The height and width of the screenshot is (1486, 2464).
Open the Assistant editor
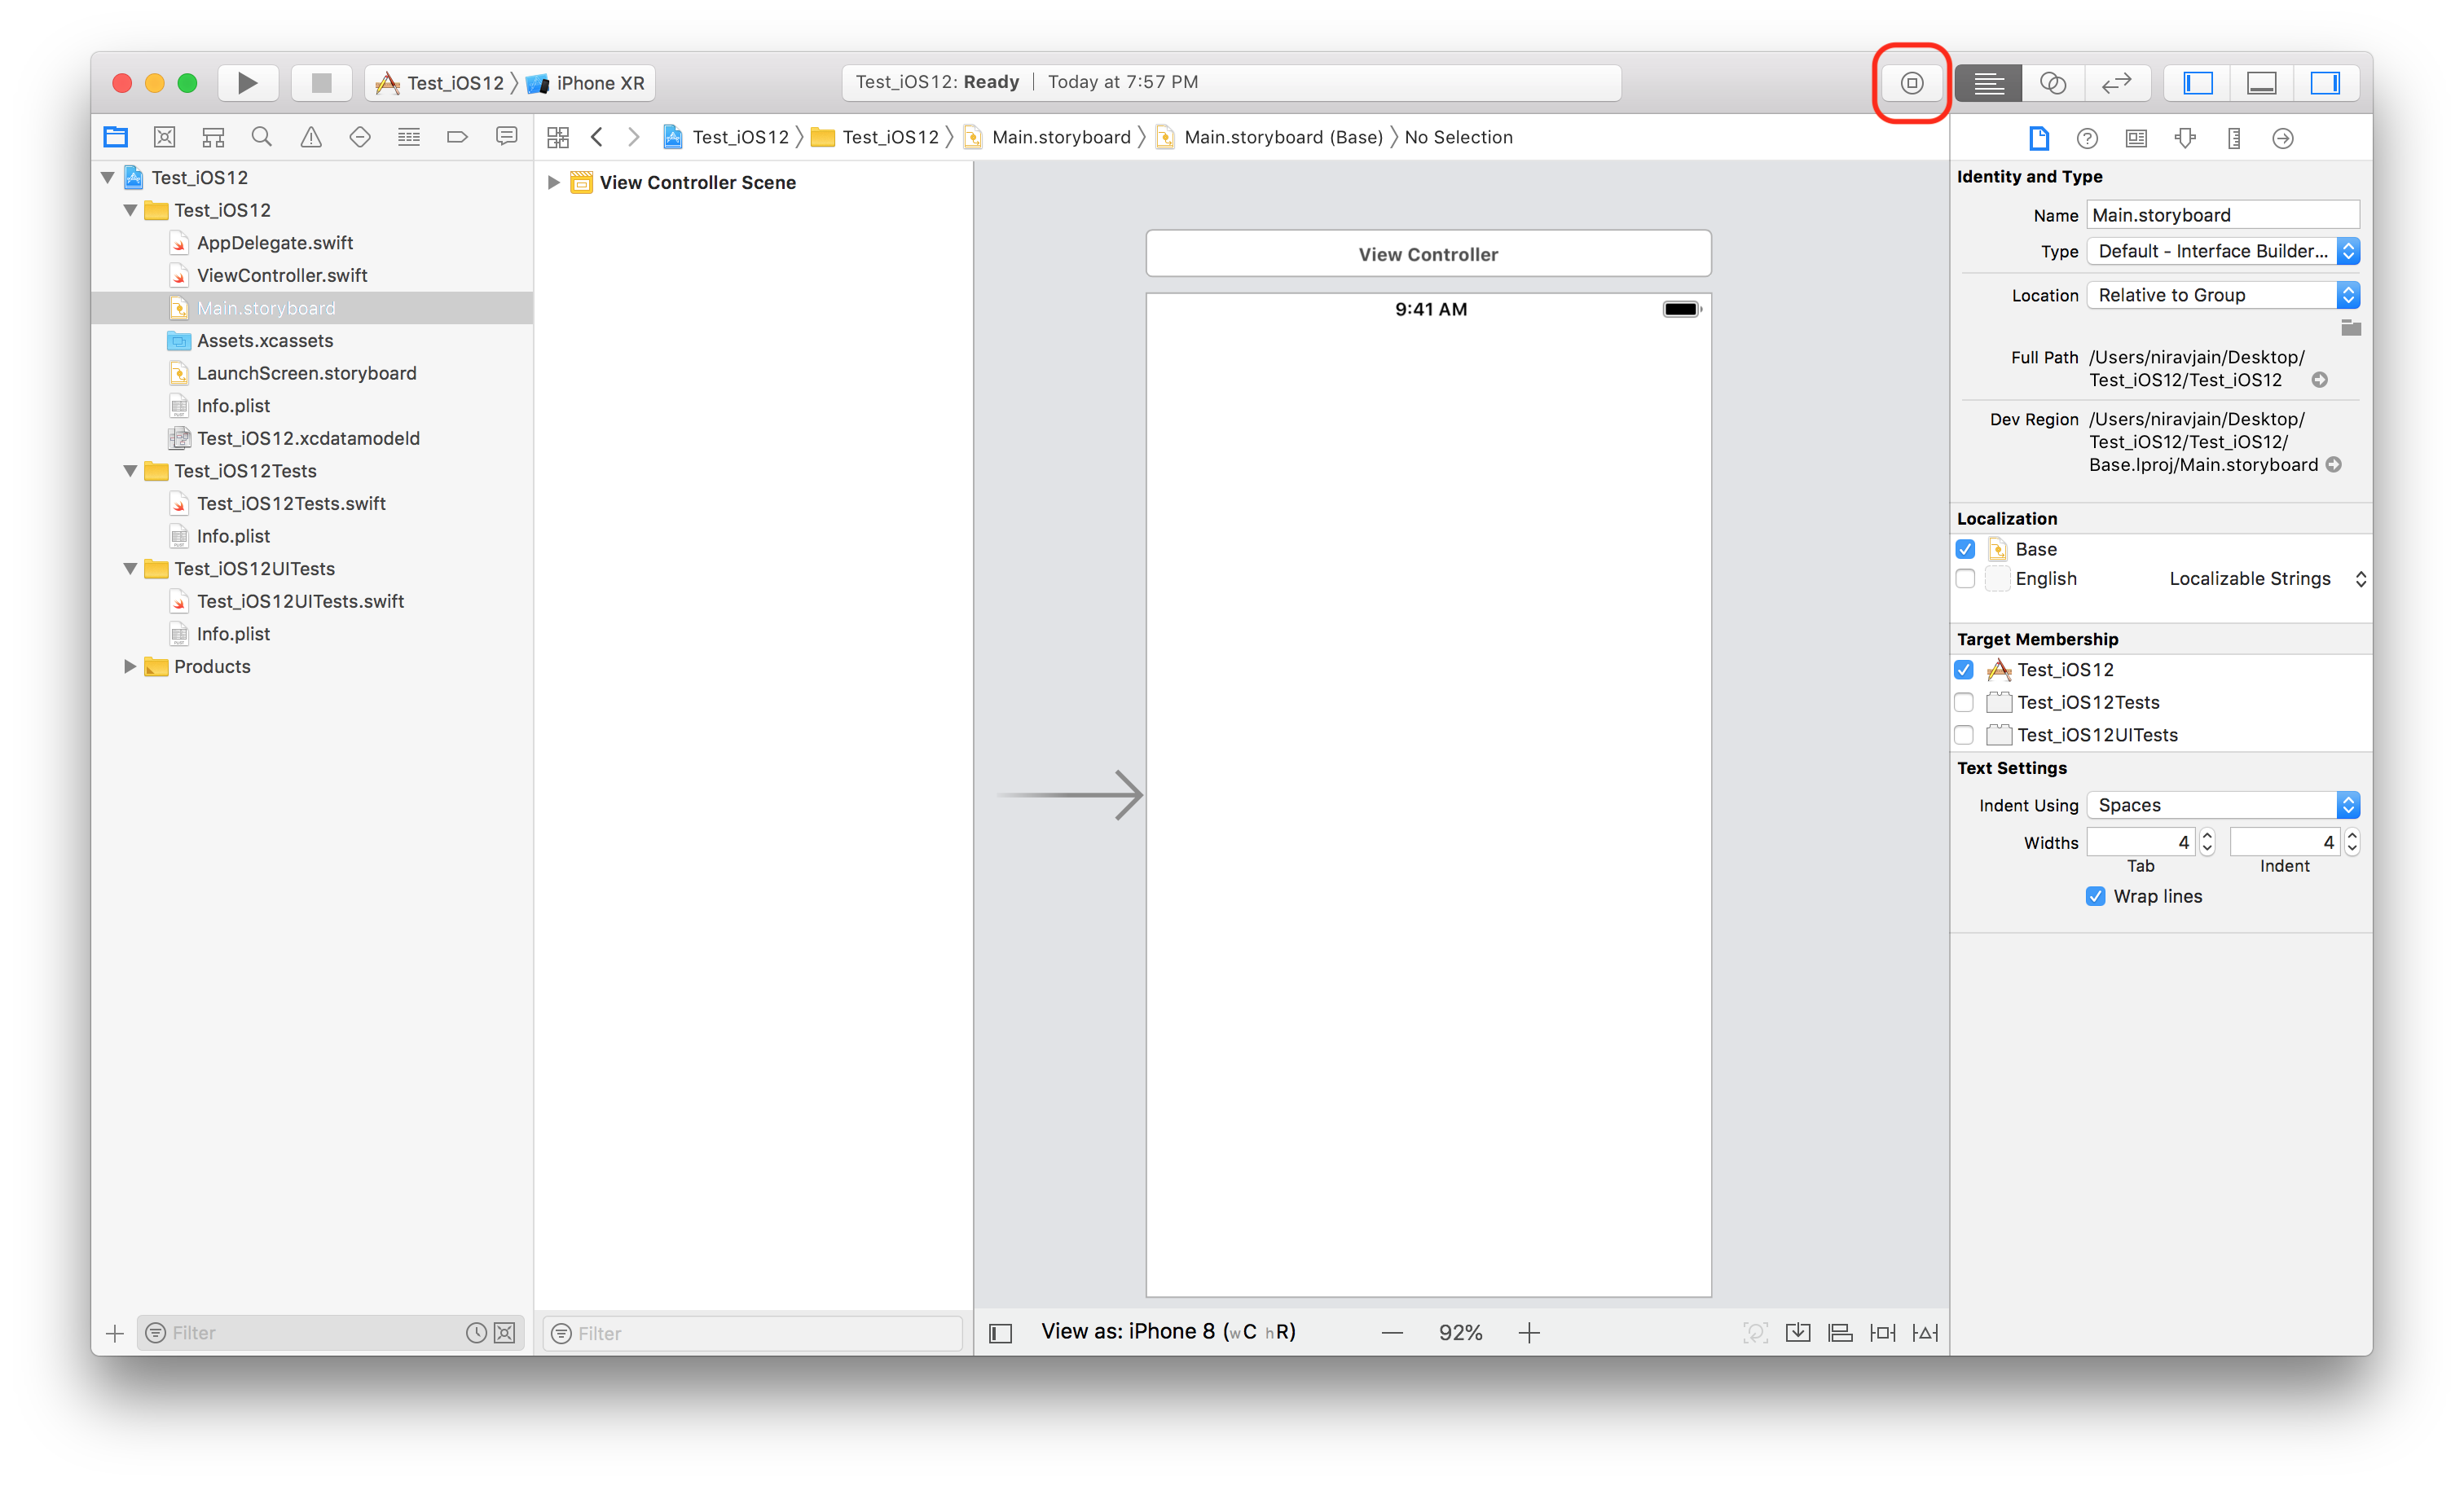(x=2052, y=83)
